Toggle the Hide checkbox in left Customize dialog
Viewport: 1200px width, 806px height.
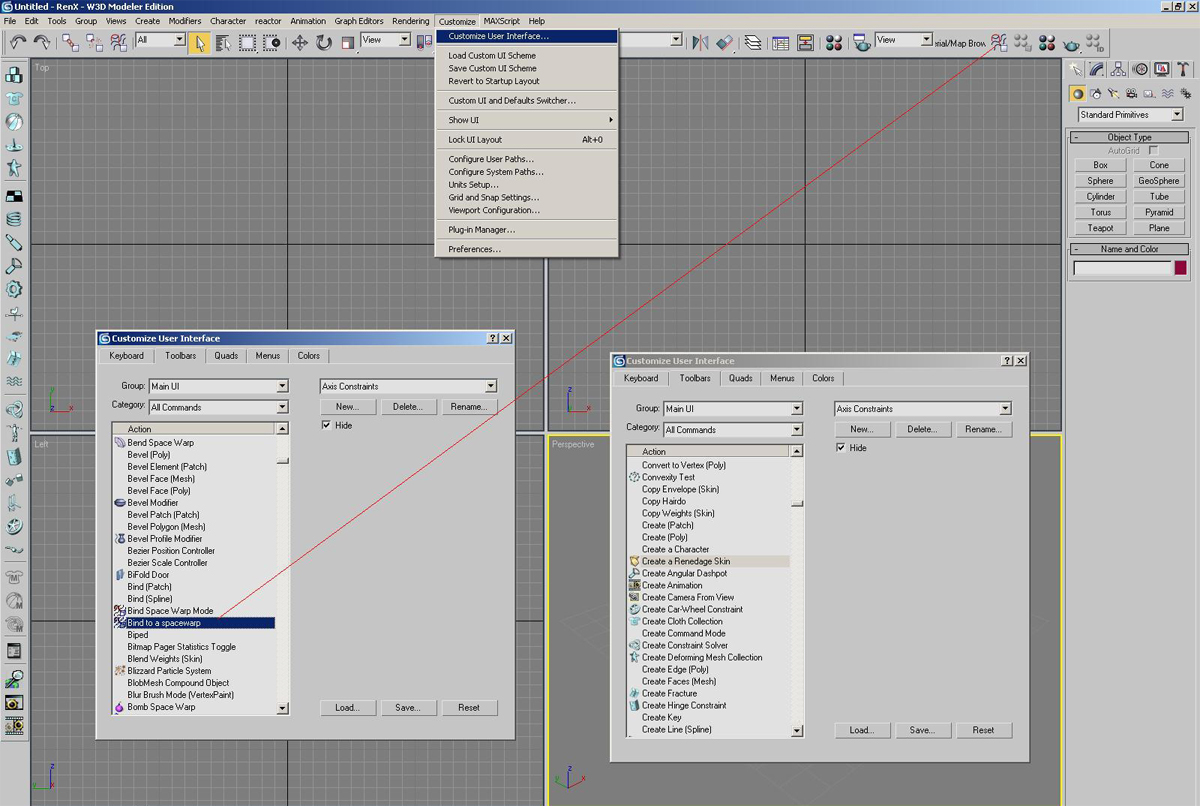click(x=327, y=425)
